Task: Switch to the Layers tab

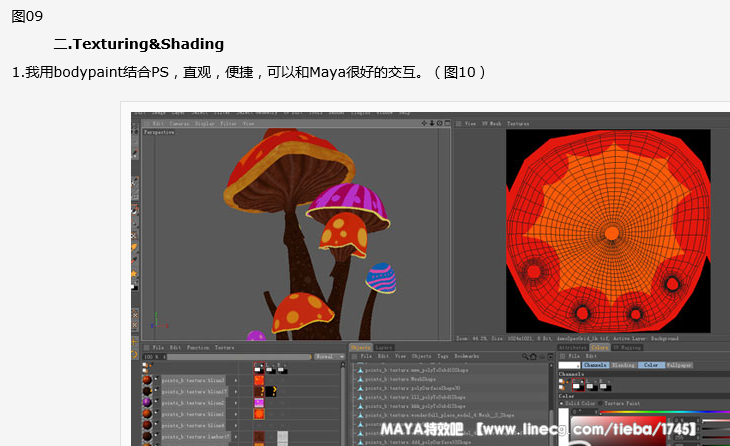Action: 384,348
